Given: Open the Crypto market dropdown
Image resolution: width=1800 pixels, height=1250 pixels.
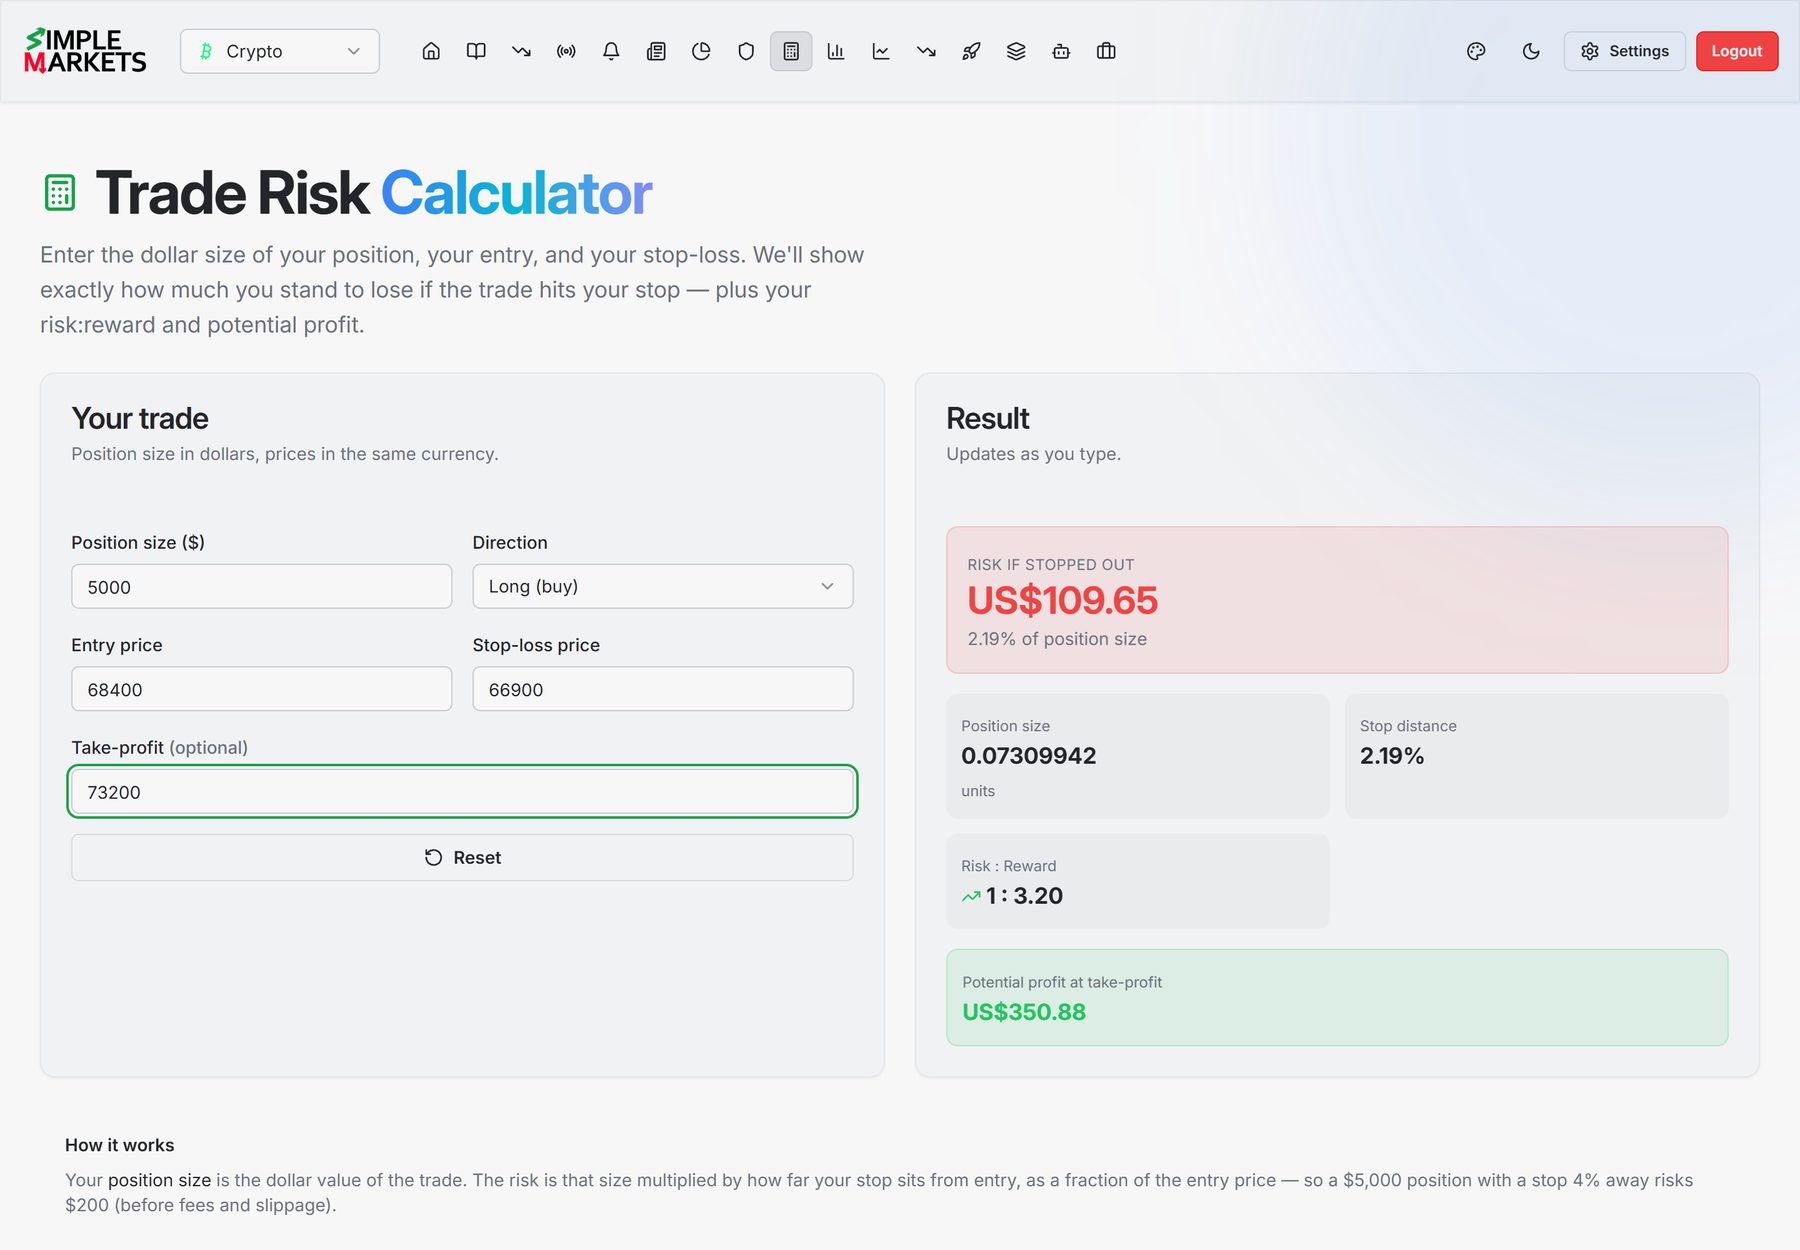Looking at the screenshot, I should click(x=280, y=51).
